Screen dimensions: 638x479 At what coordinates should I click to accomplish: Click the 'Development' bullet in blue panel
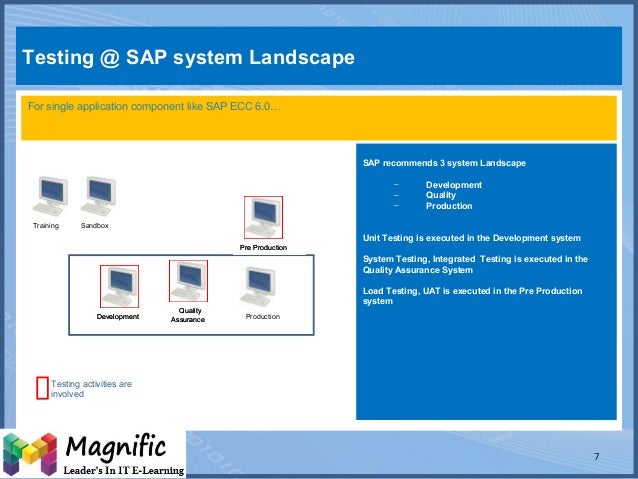pos(454,185)
